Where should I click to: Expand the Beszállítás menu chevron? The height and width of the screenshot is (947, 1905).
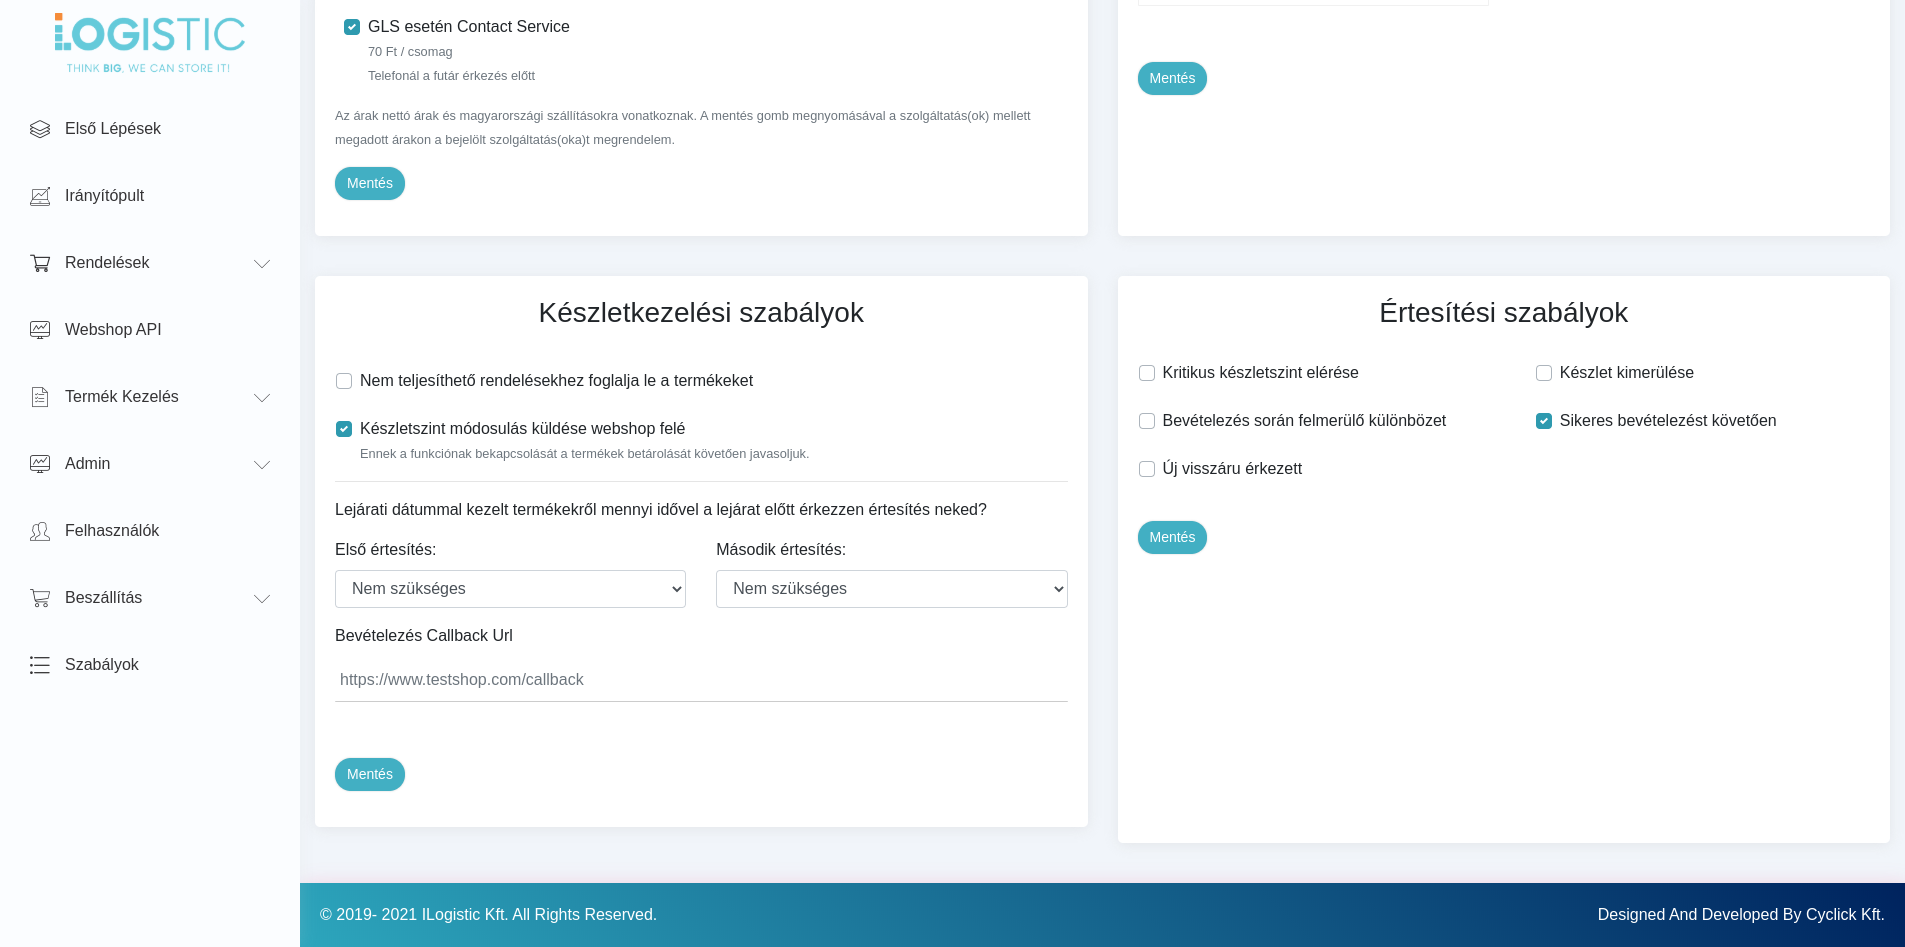pyautogui.click(x=262, y=599)
